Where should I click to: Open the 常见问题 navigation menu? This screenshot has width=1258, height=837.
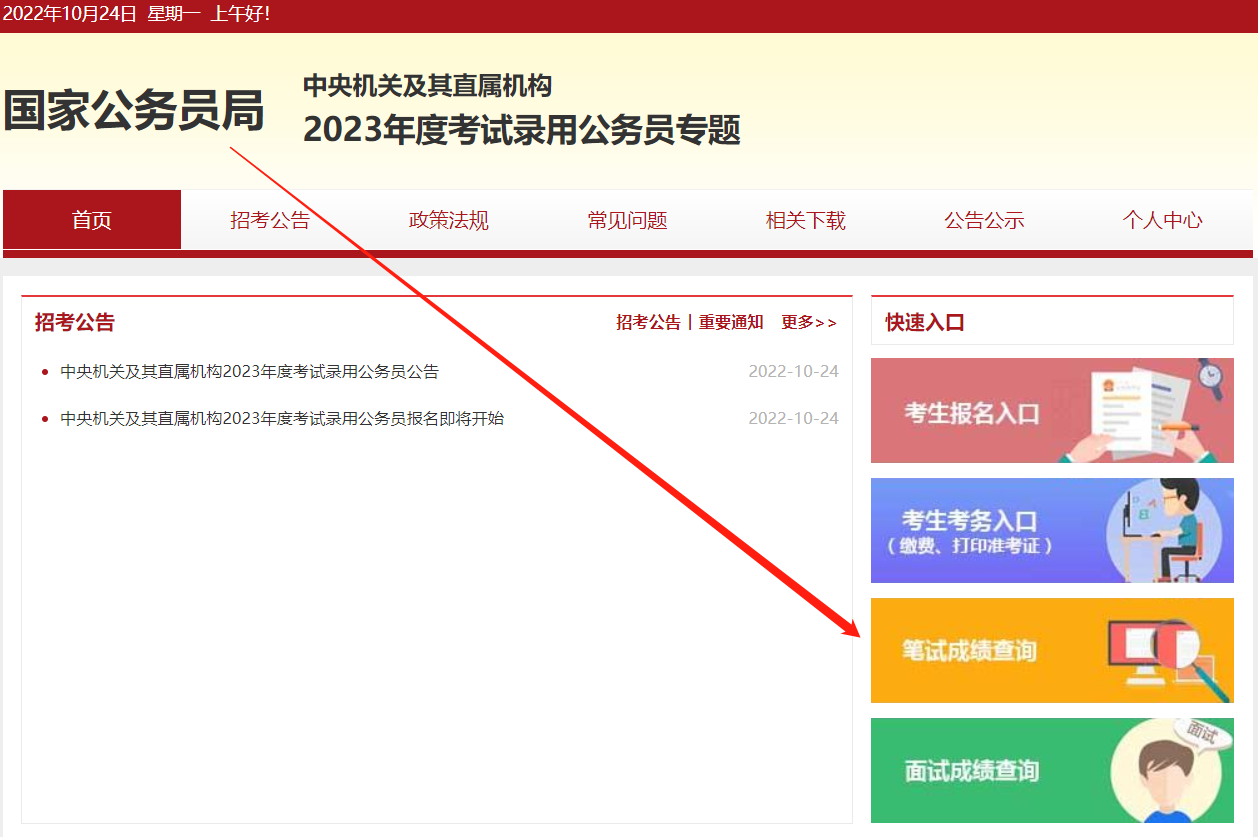click(627, 220)
